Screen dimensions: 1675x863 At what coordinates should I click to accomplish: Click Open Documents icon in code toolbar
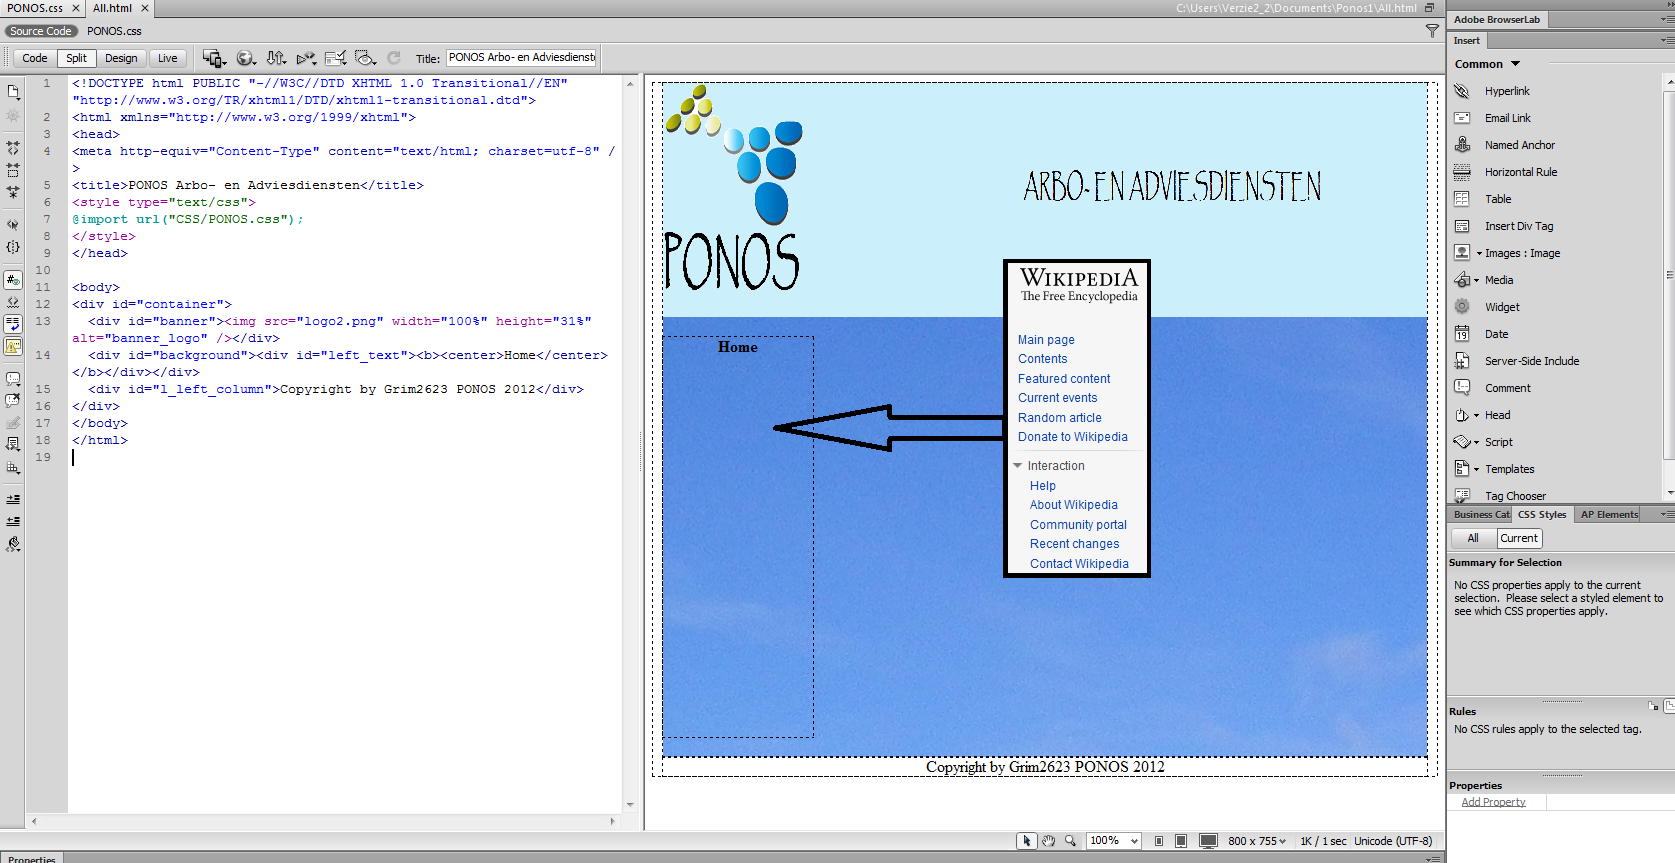tap(13, 92)
